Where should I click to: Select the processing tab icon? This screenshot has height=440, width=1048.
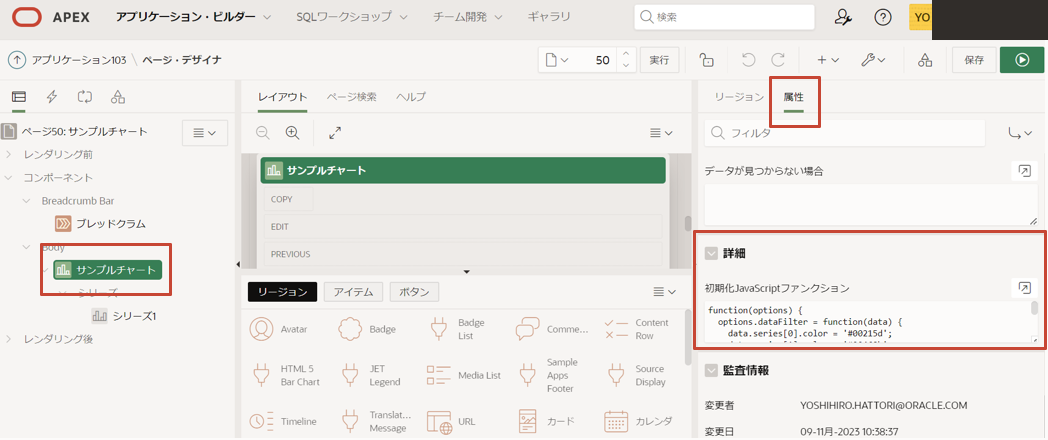85,97
